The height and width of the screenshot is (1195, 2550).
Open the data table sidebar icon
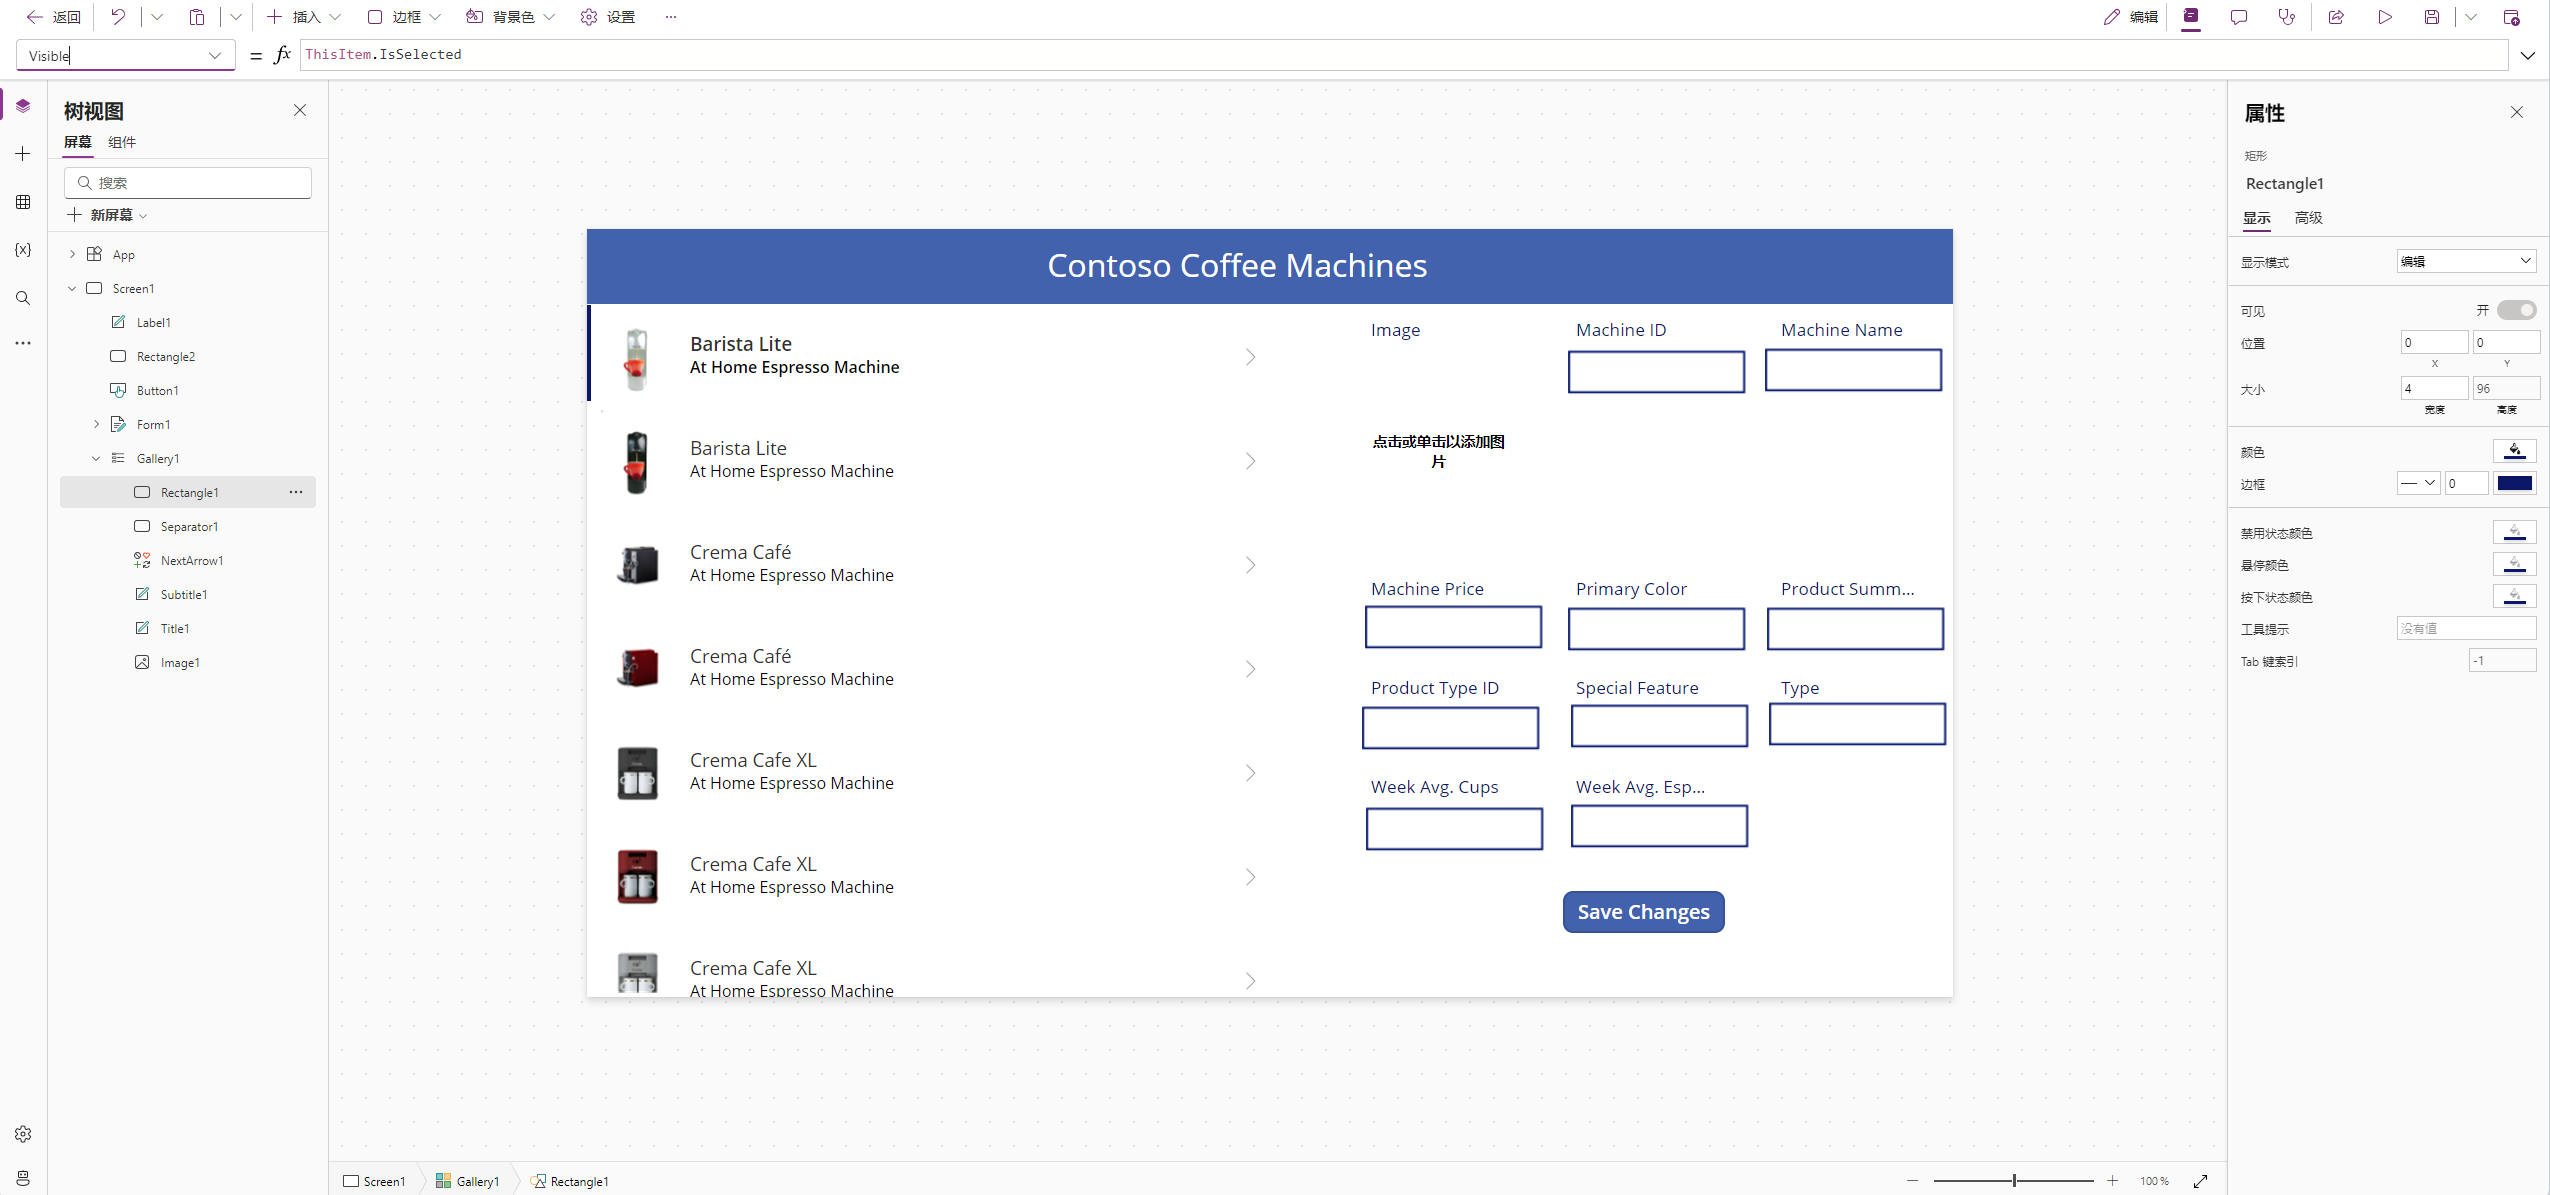tap(23, 202)
